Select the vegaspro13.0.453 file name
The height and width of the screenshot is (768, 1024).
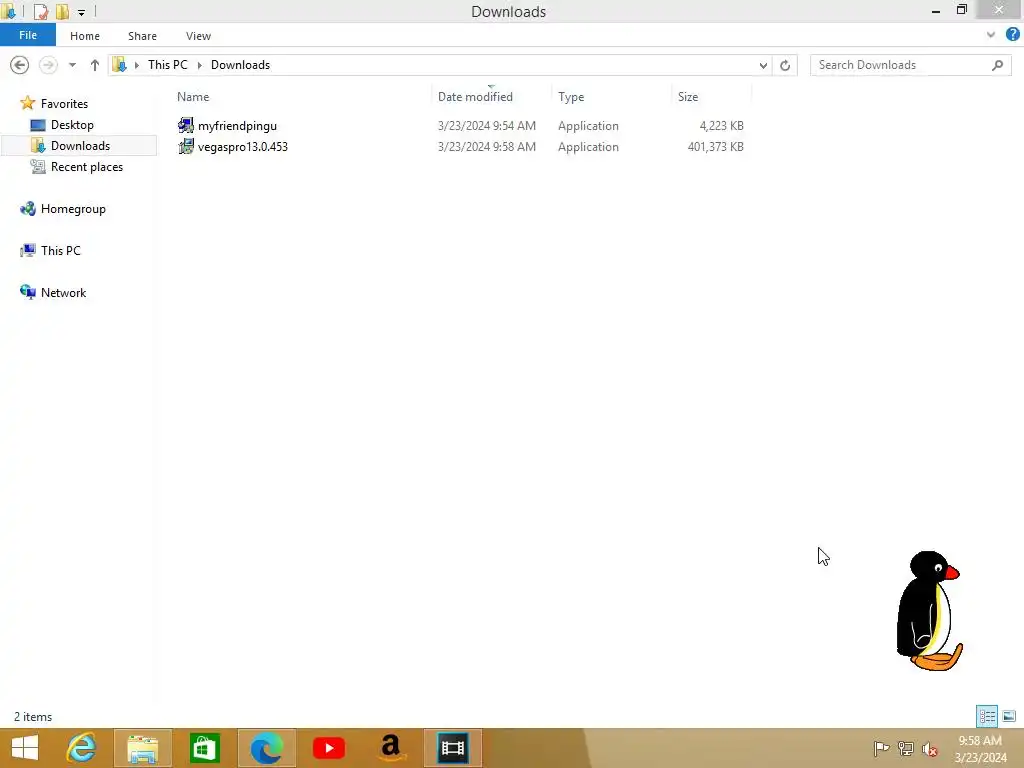point(243,146)
